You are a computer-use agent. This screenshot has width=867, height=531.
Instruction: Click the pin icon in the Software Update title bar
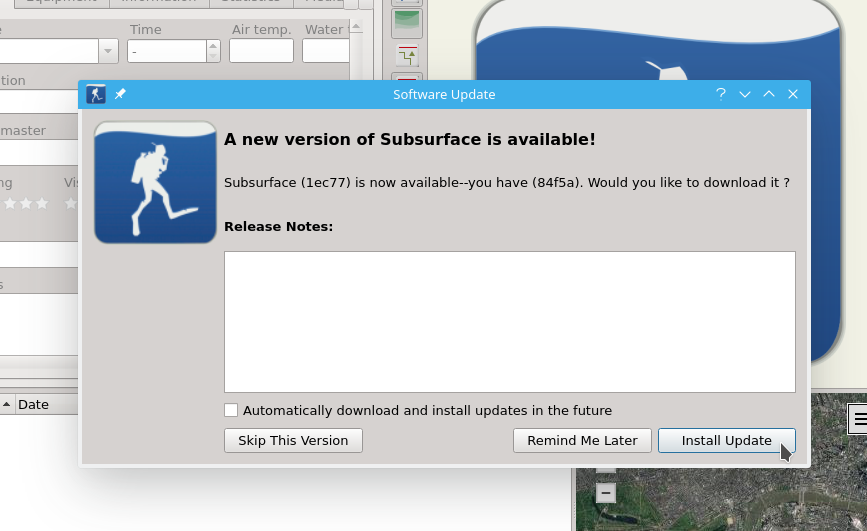(x=120, y=94)
